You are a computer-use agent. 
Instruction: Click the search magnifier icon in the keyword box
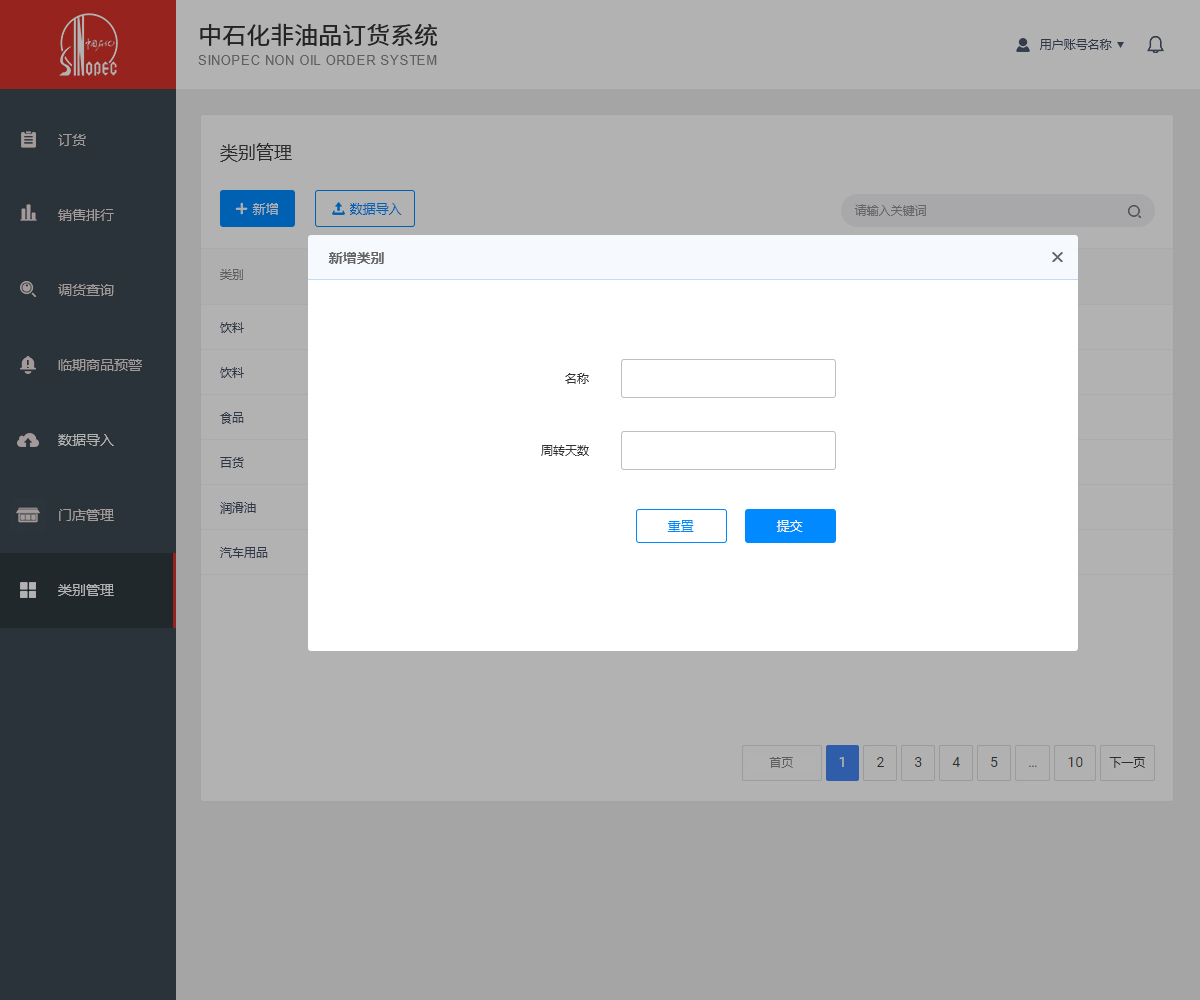pyautogui.click(x=1134, y=211)
